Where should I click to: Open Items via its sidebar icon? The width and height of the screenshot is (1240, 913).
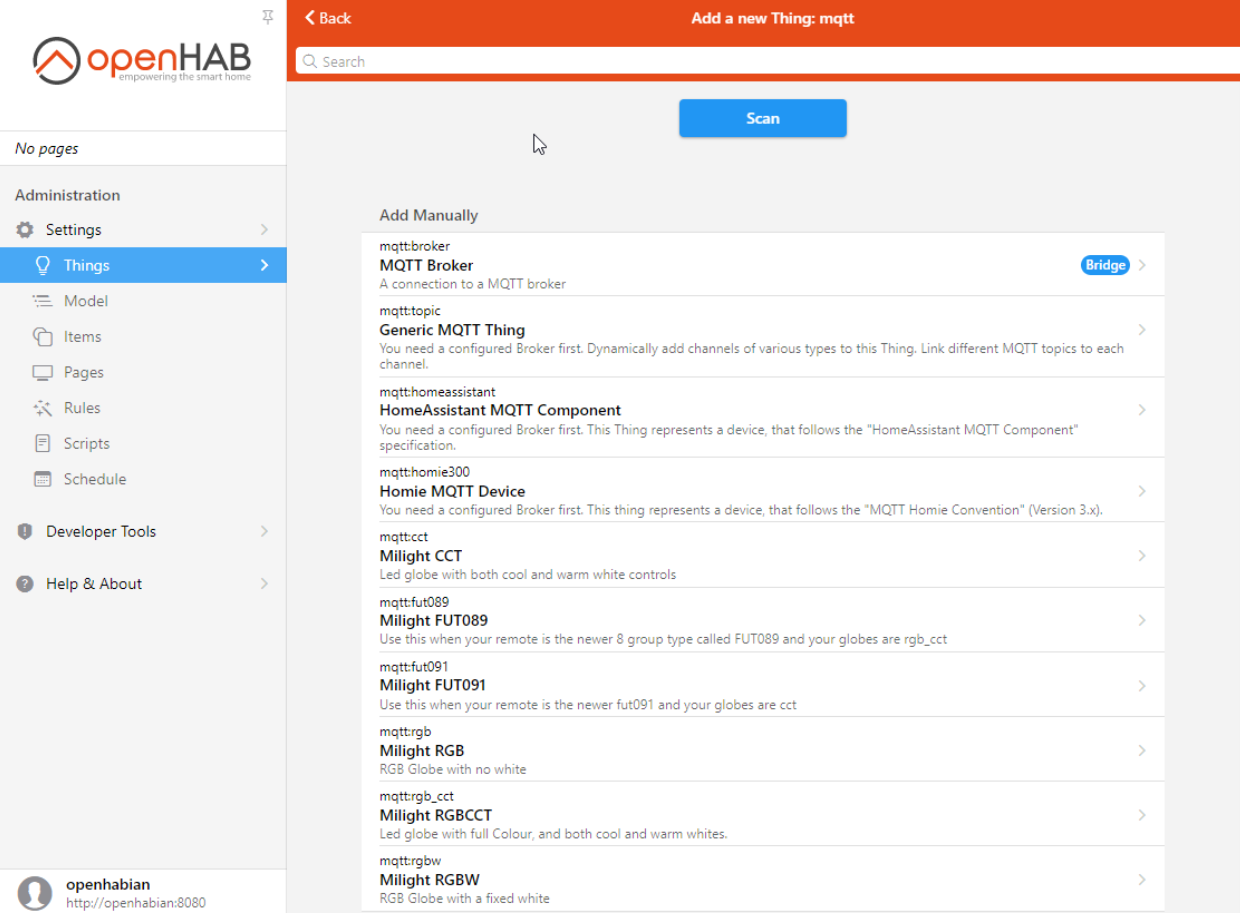[43, 336]
